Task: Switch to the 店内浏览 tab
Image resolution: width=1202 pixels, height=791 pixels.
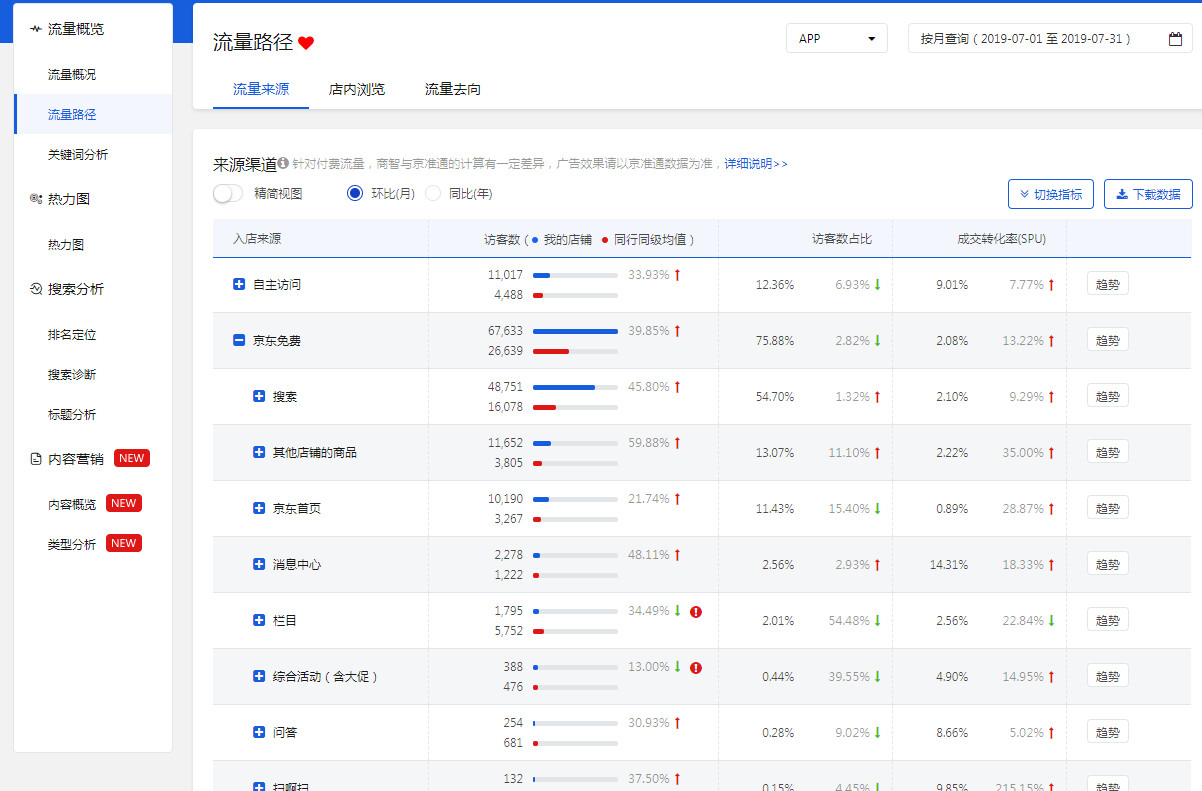Action: pos(356,89)
